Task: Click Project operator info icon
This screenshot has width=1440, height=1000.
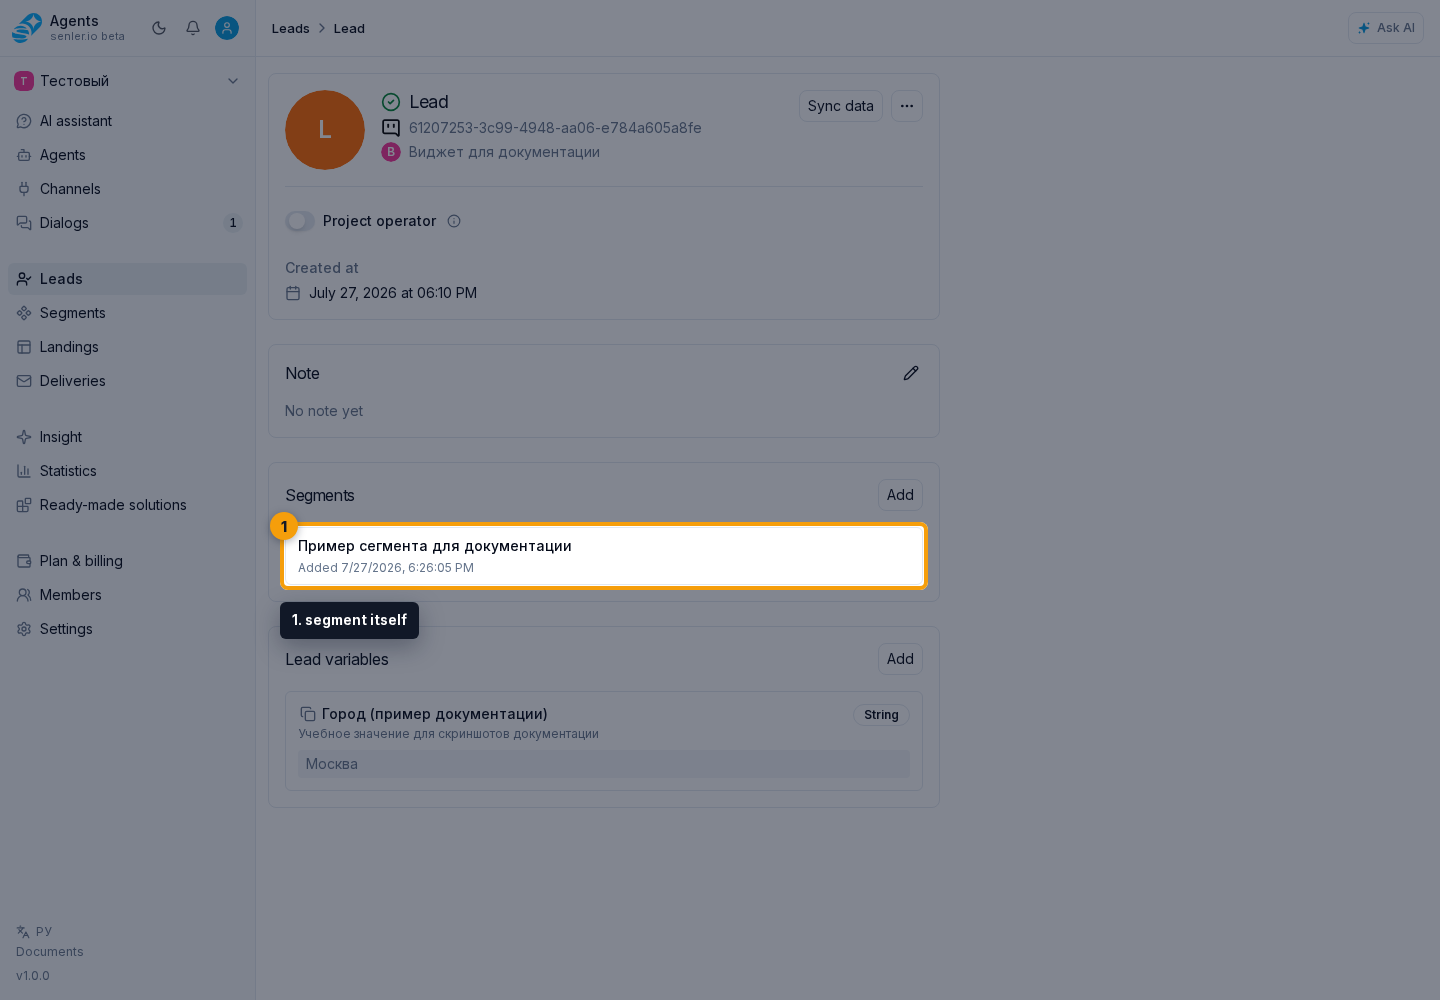Action: pyautogui.click(x=454, y=221)
